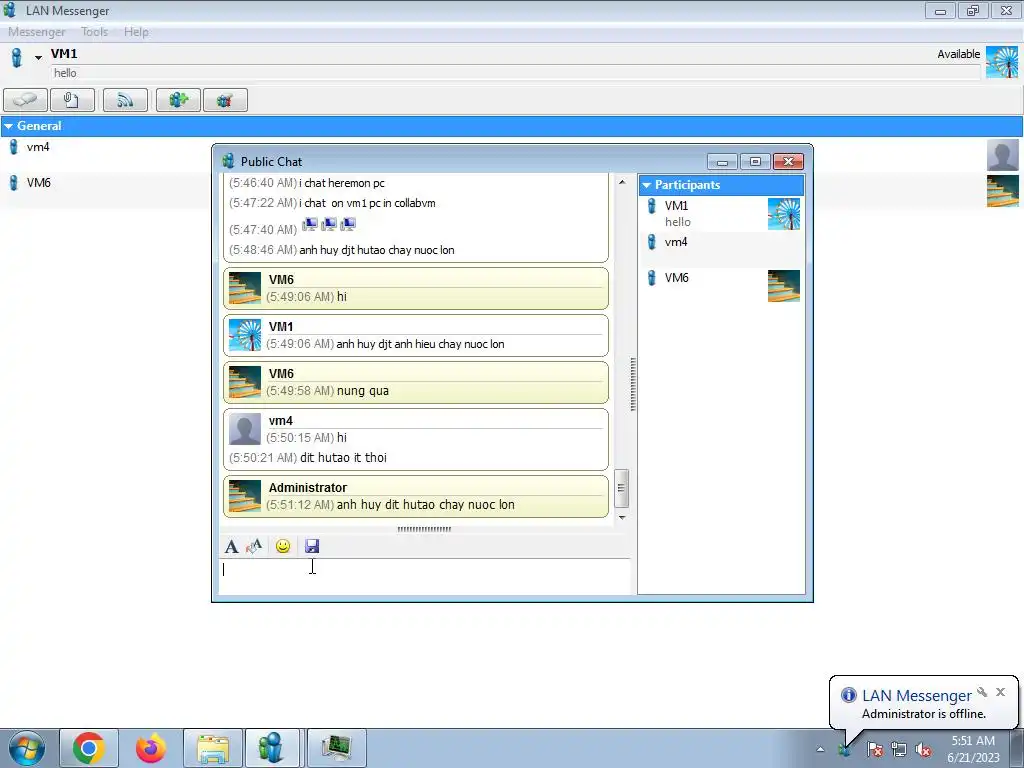This screenshot has height=768, width=1024.
Task: Click the file transfer paperclip toolbar button
Action: pyautogui.click(x=72, y=100)
